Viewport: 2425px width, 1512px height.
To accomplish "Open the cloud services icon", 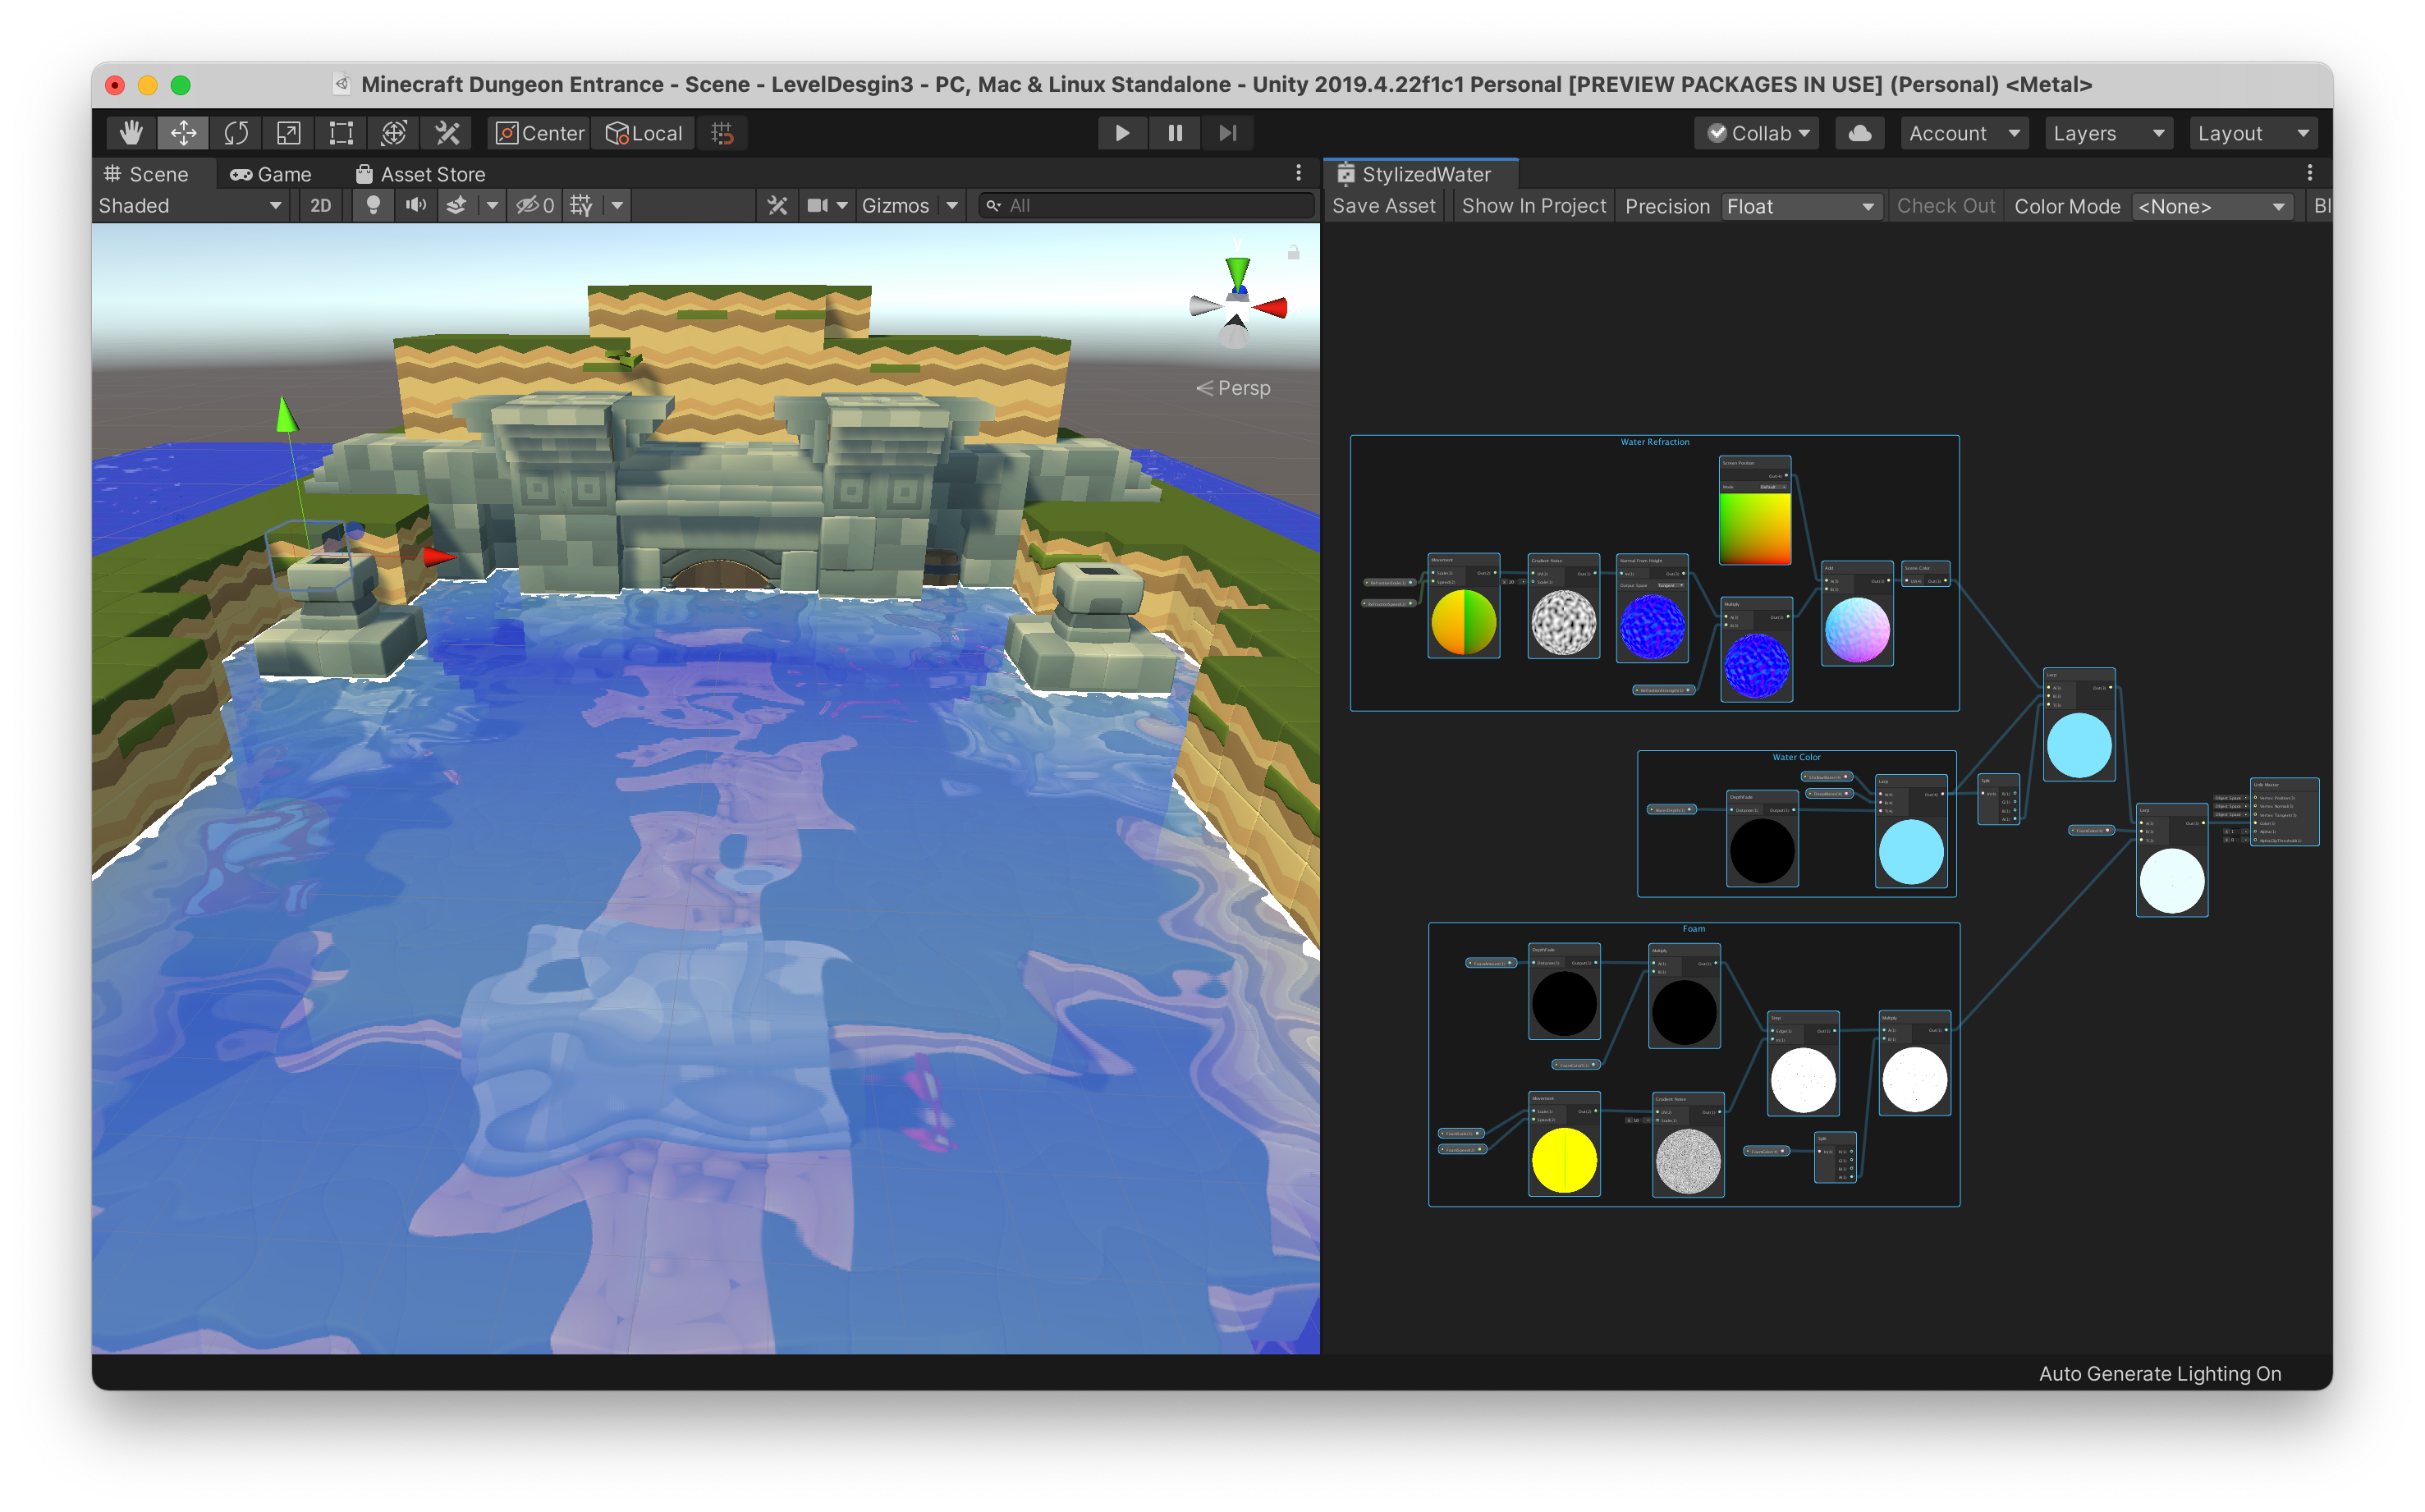I will [x=1859, y=133].
